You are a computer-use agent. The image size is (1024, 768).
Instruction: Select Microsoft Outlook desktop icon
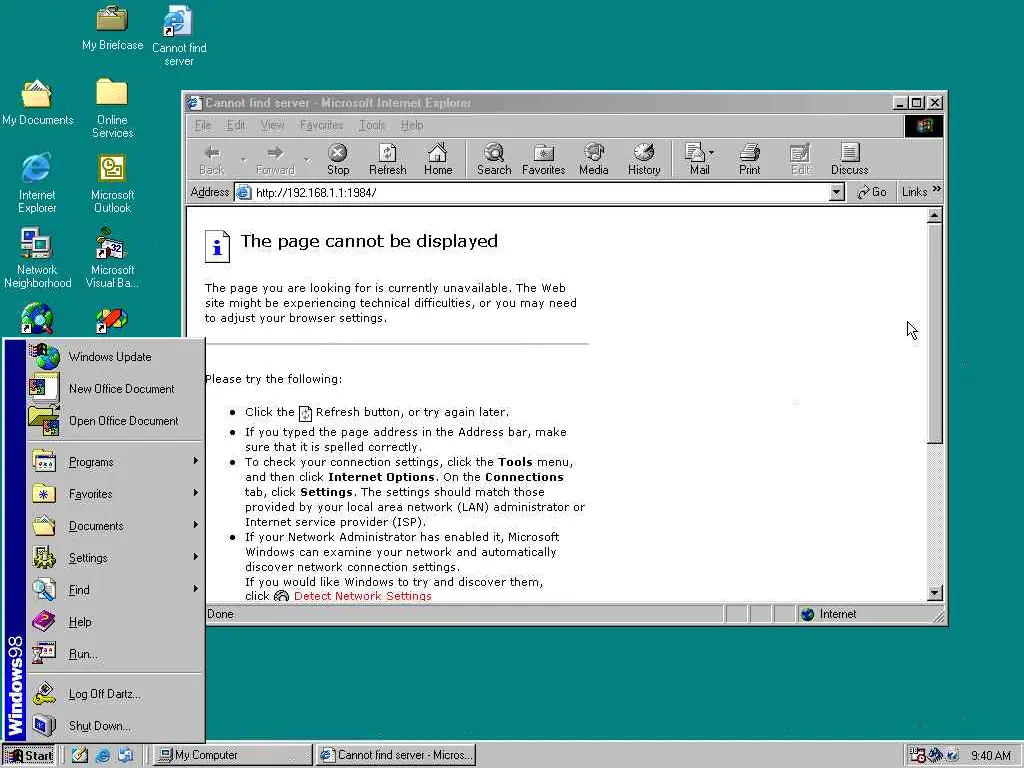(x=112, y=183)
